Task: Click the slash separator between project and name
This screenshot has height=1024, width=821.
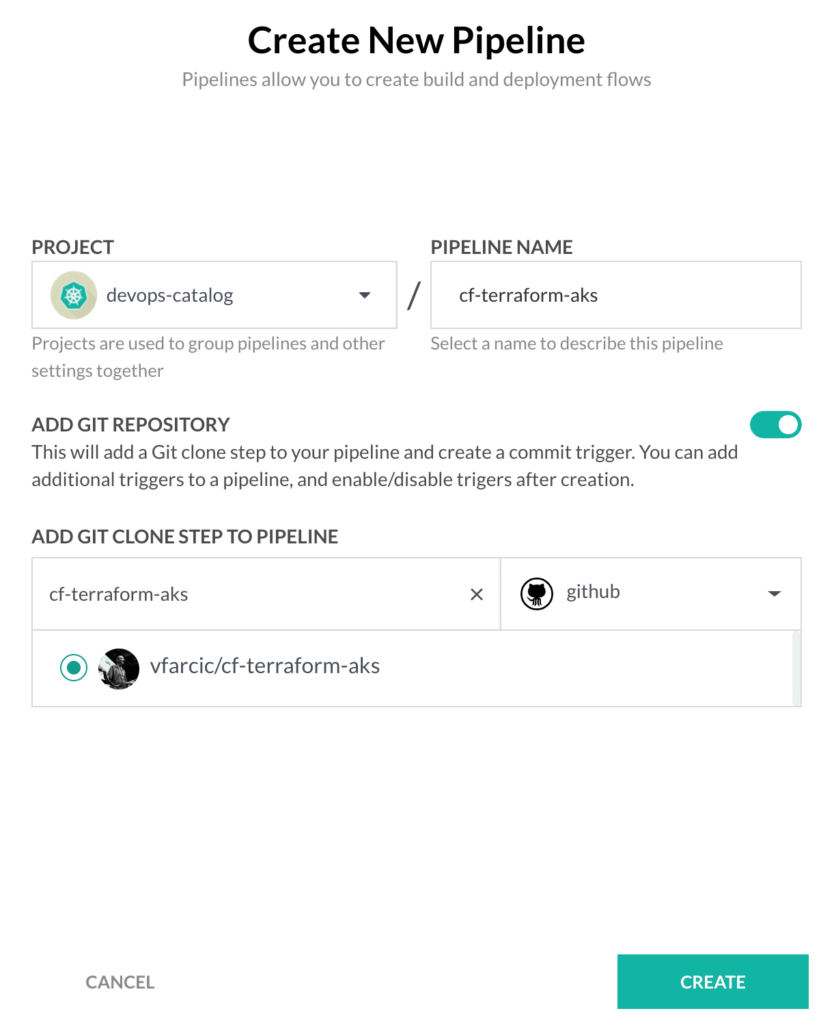Action: click(413, 296)
